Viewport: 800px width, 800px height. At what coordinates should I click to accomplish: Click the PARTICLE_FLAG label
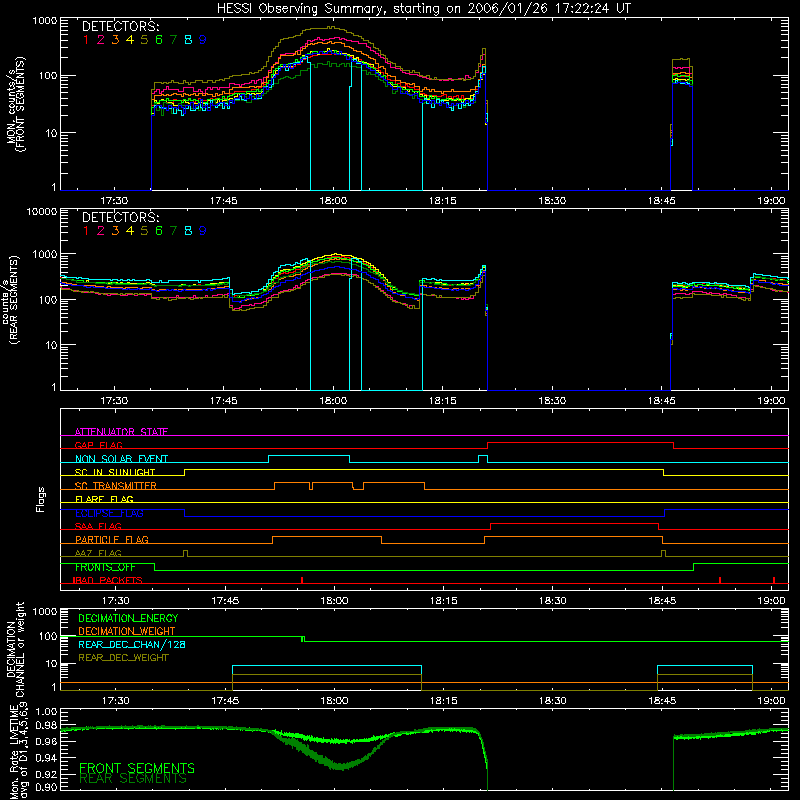pyautogui.click(x=112, y=540)
